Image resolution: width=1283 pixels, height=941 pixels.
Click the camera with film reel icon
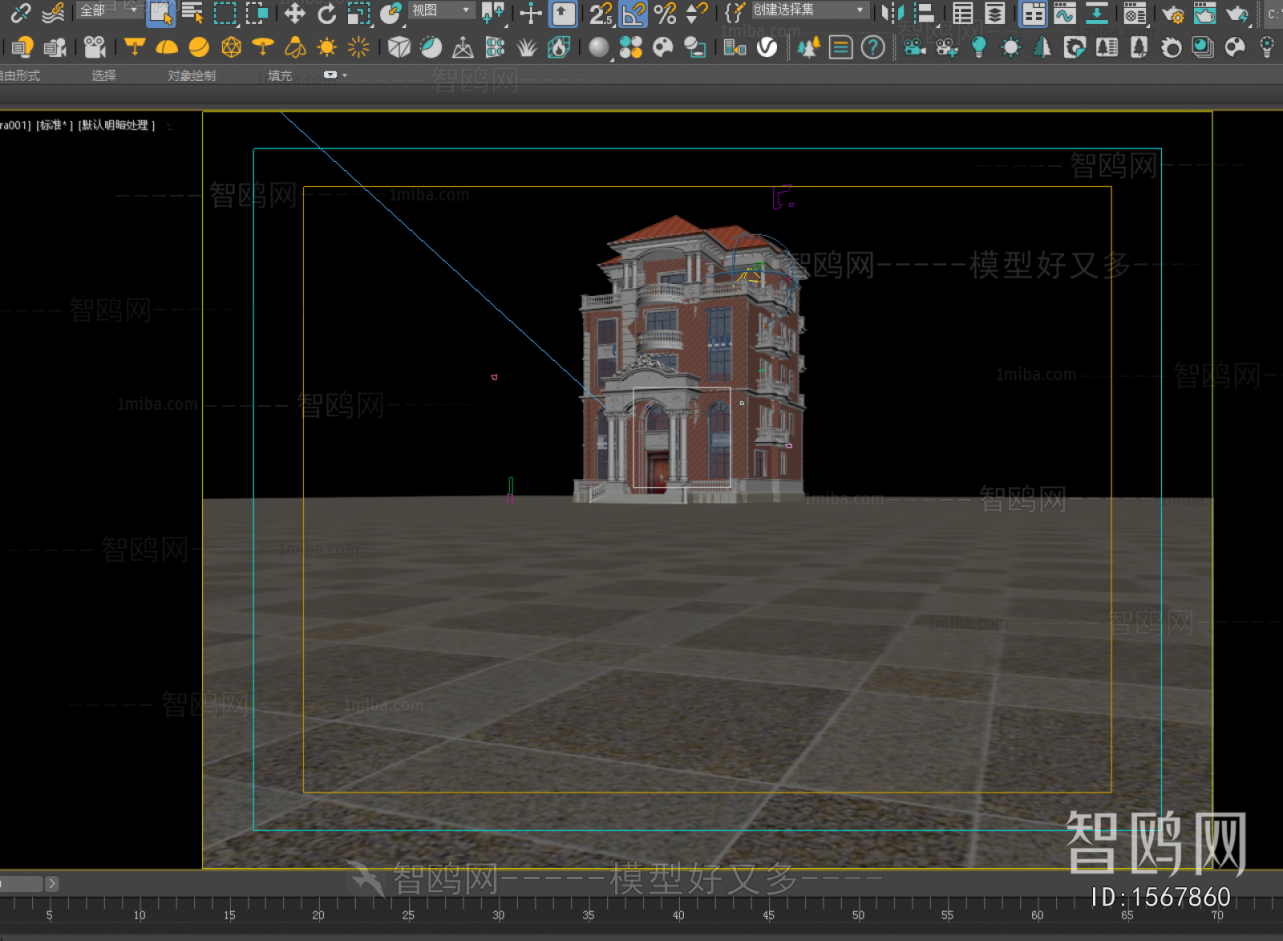[x=95, y=47]
